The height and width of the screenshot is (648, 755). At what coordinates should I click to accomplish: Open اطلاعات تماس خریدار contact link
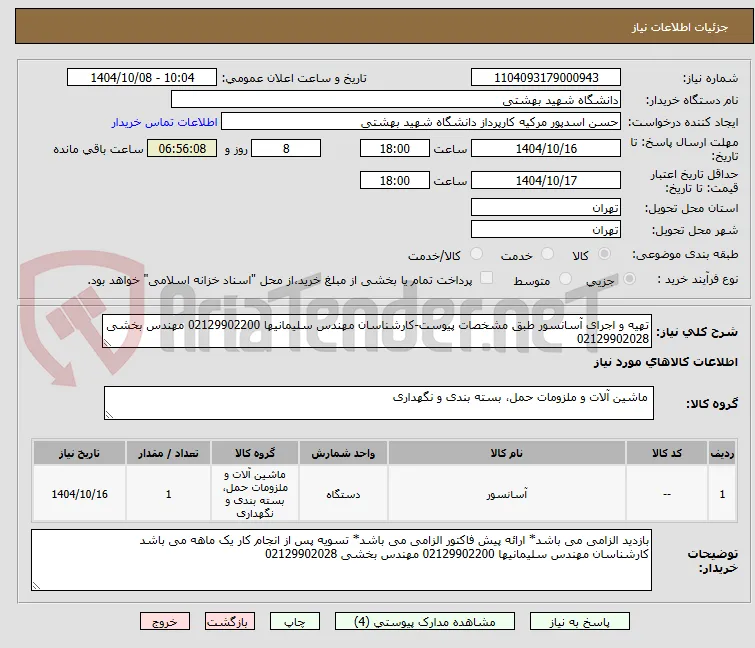click(x=165, y=122)
